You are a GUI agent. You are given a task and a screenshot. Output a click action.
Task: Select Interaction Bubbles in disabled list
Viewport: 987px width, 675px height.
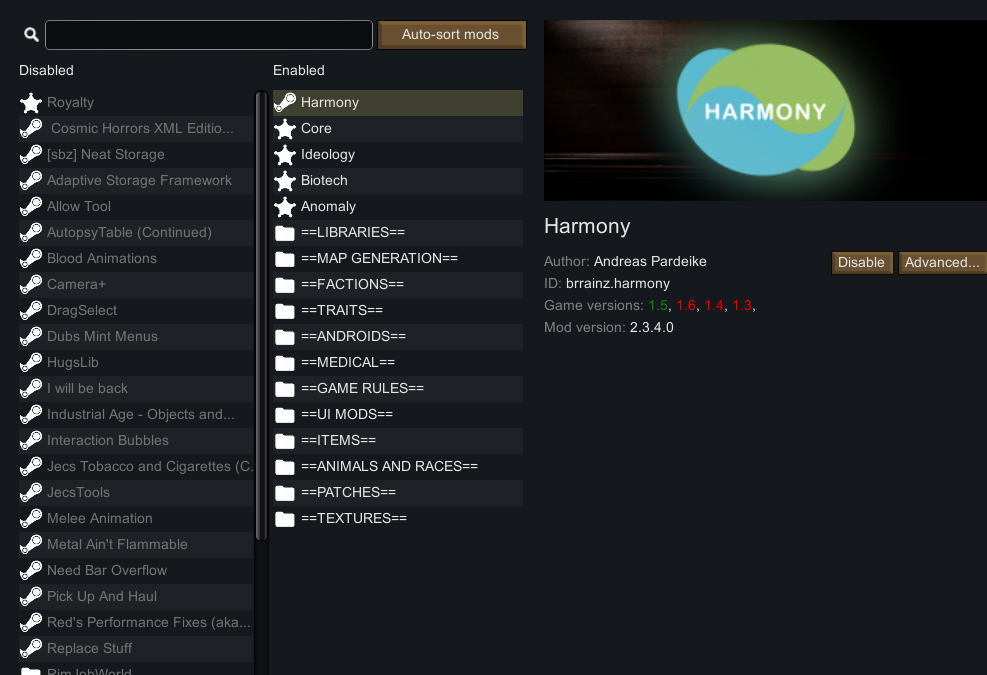point(136,441)
